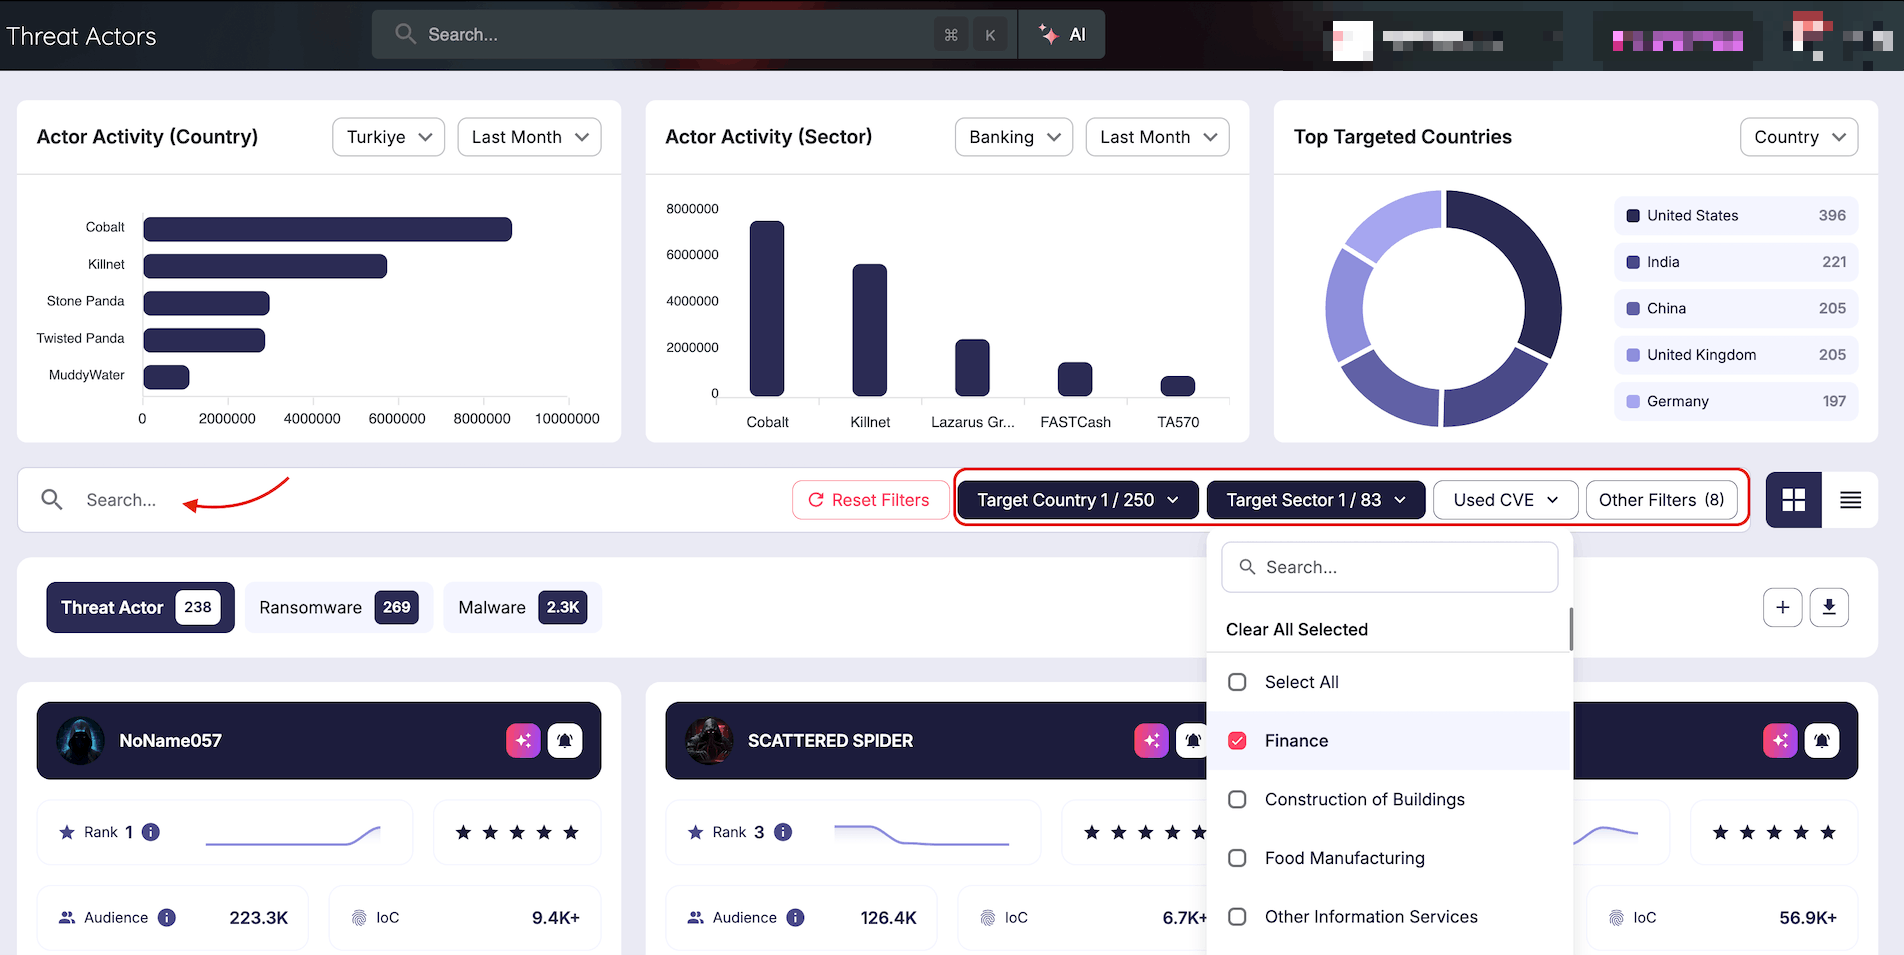
Task: Click alarm bell icon on NoName057 card
Action: [565, 741]
